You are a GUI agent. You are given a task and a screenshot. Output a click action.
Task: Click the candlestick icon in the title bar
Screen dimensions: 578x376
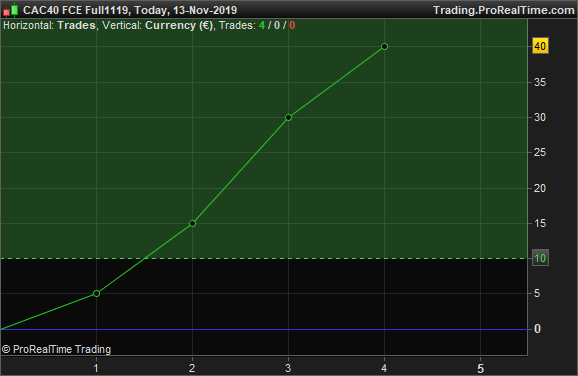click(10, 10)
